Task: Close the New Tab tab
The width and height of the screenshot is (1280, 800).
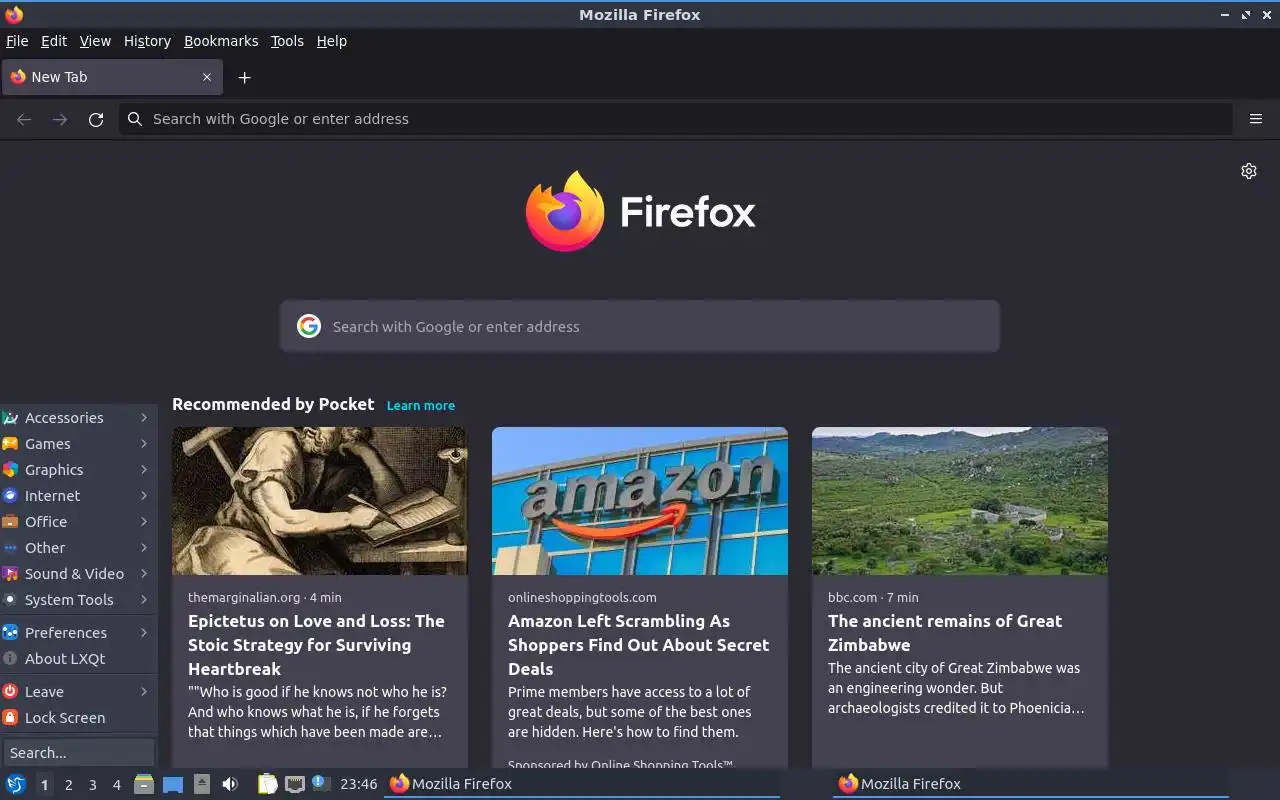Action: [x=207, y=77]
